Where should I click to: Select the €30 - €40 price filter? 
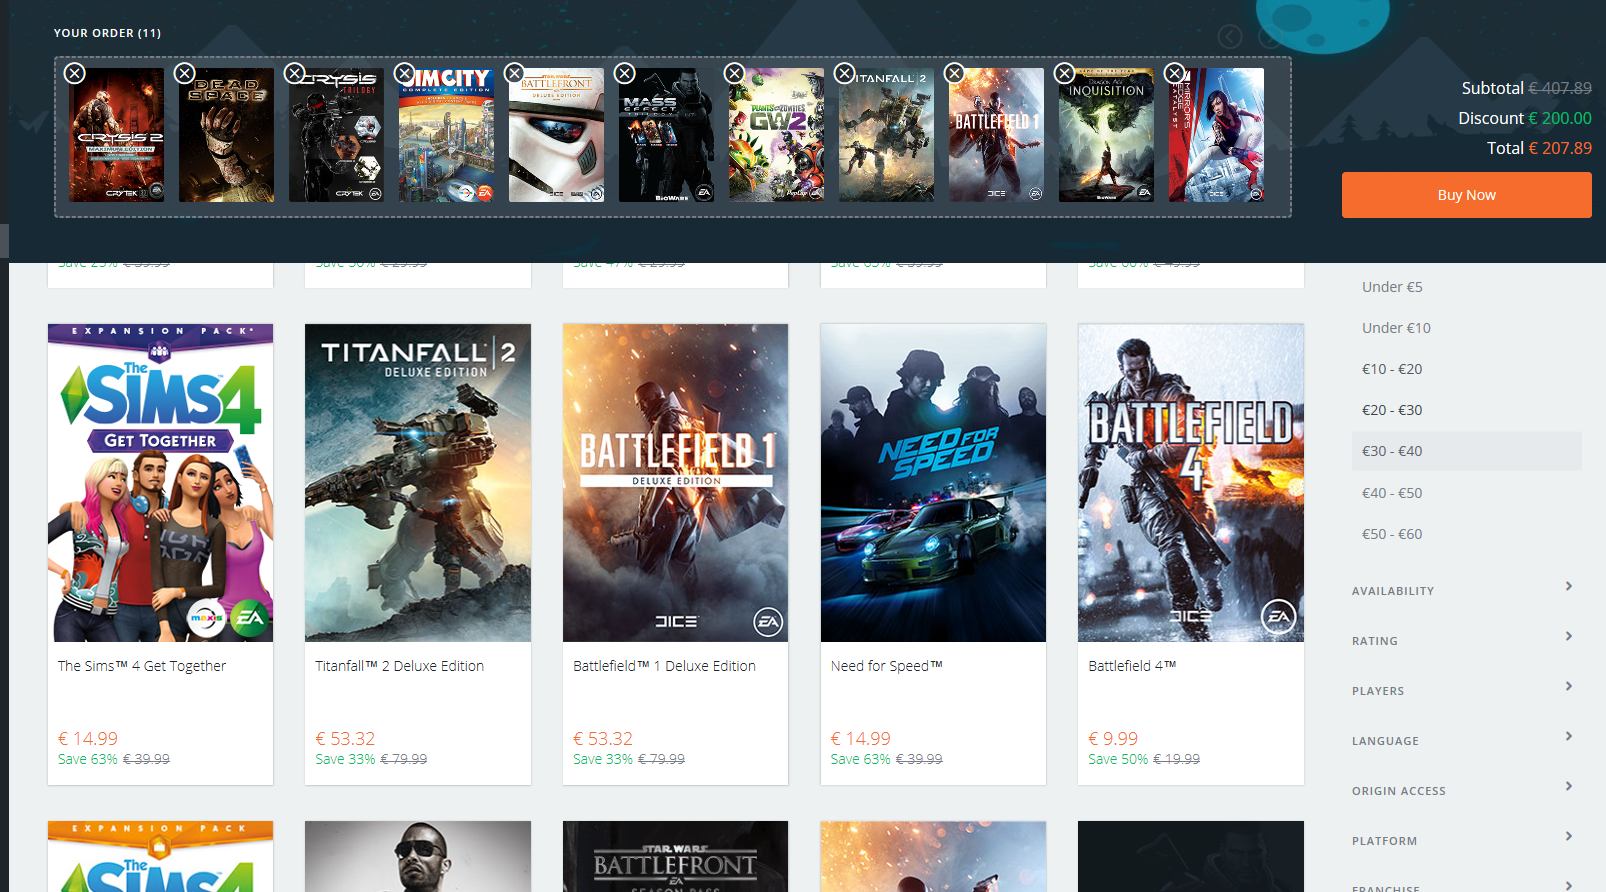pos(1466,451)
